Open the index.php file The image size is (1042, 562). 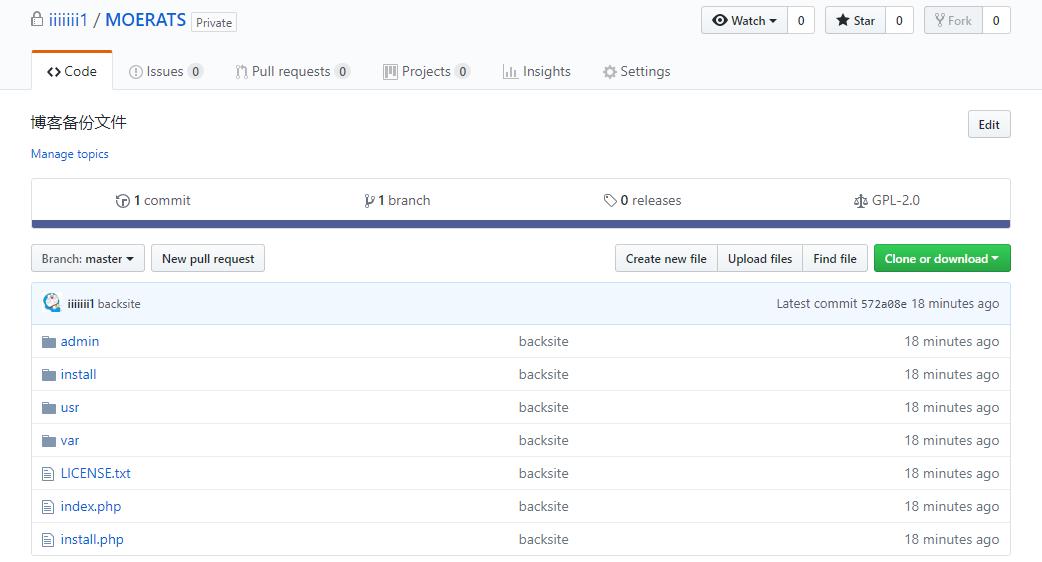pos(91,506)
